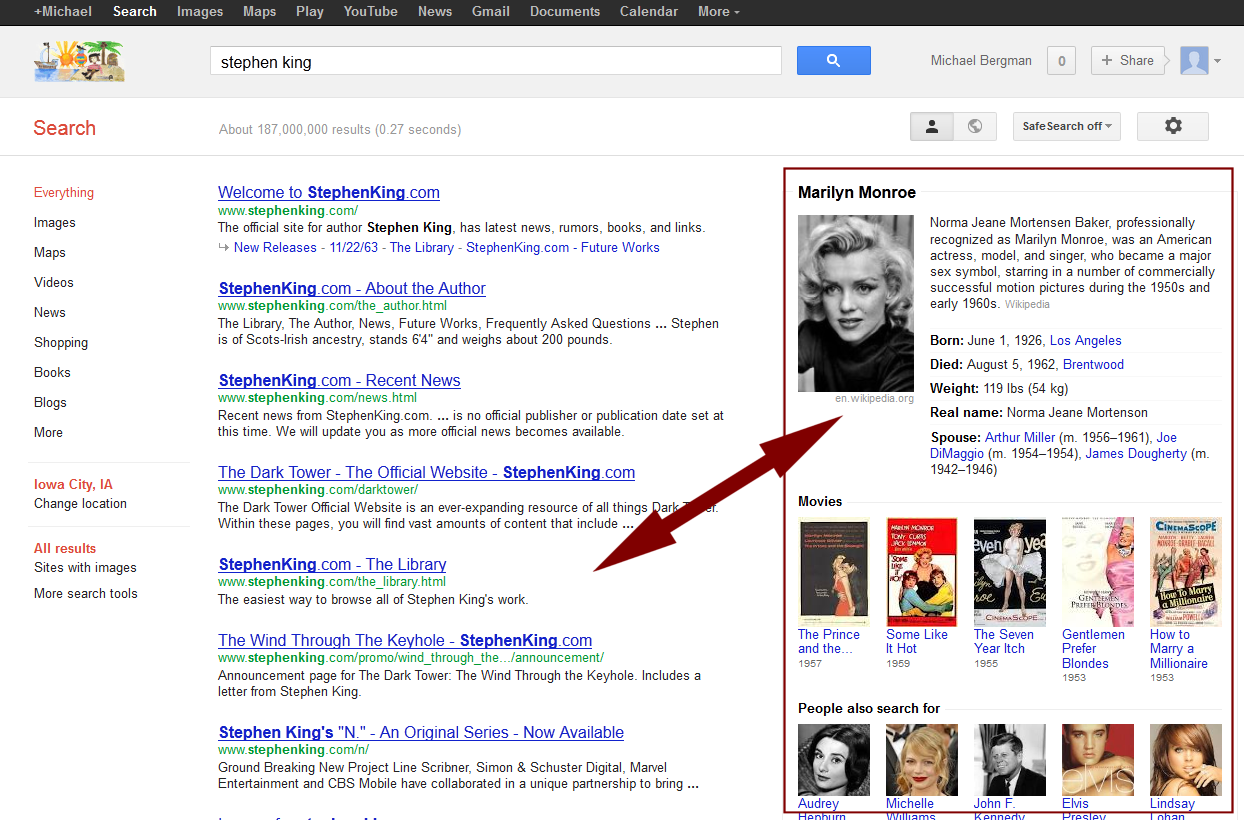
Task: Expand More in the left sidebar
Action: (48, 432)
